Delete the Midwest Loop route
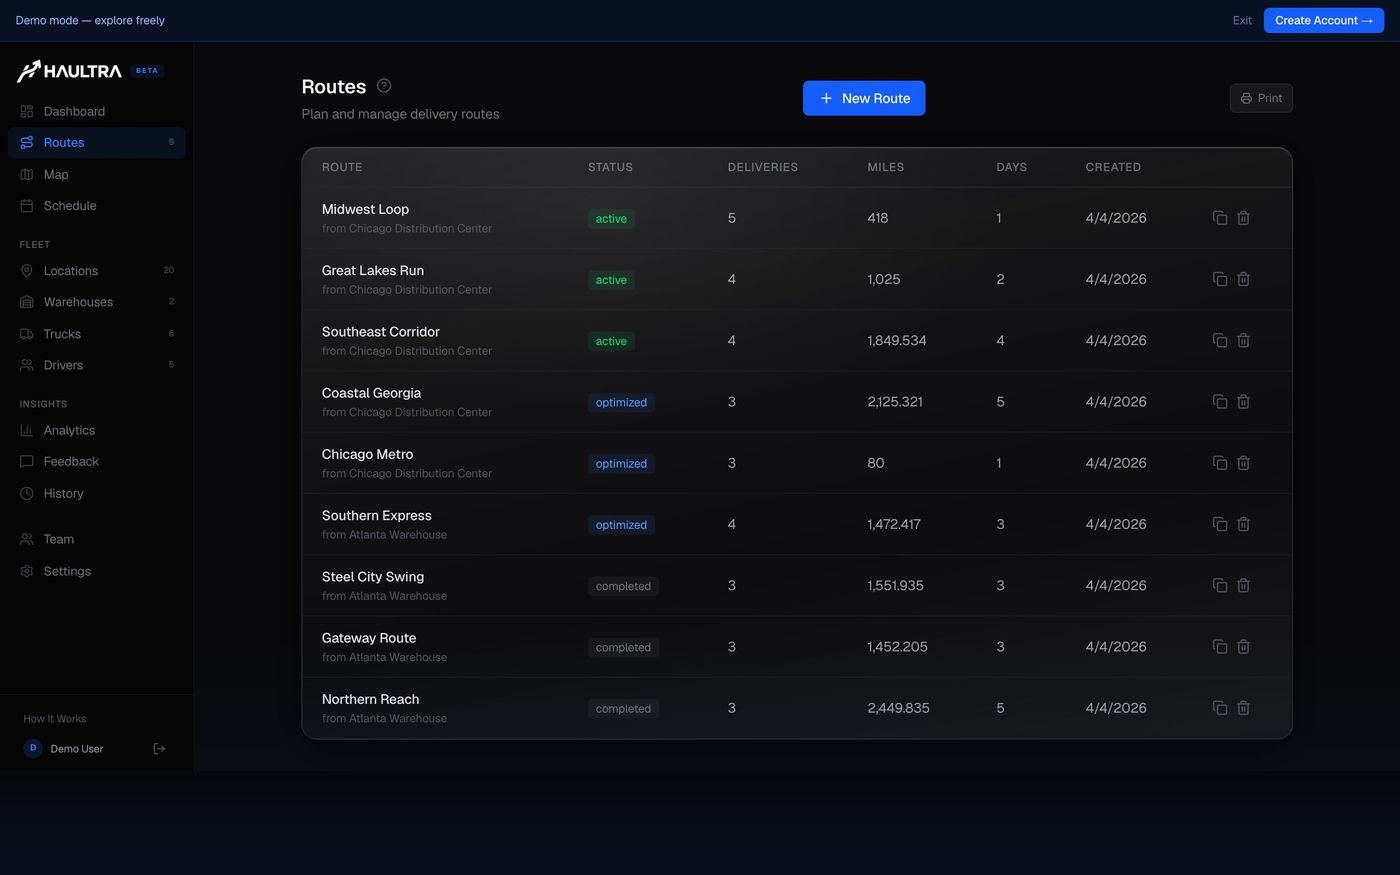 click(1244, 218)
